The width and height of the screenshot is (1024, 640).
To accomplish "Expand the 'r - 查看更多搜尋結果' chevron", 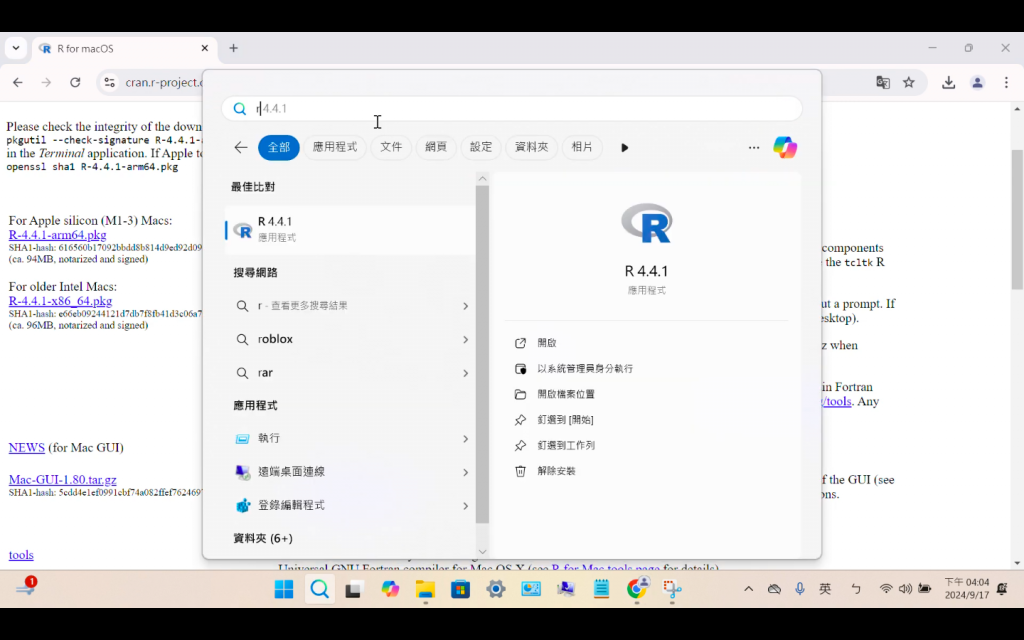I will [466, 306].
